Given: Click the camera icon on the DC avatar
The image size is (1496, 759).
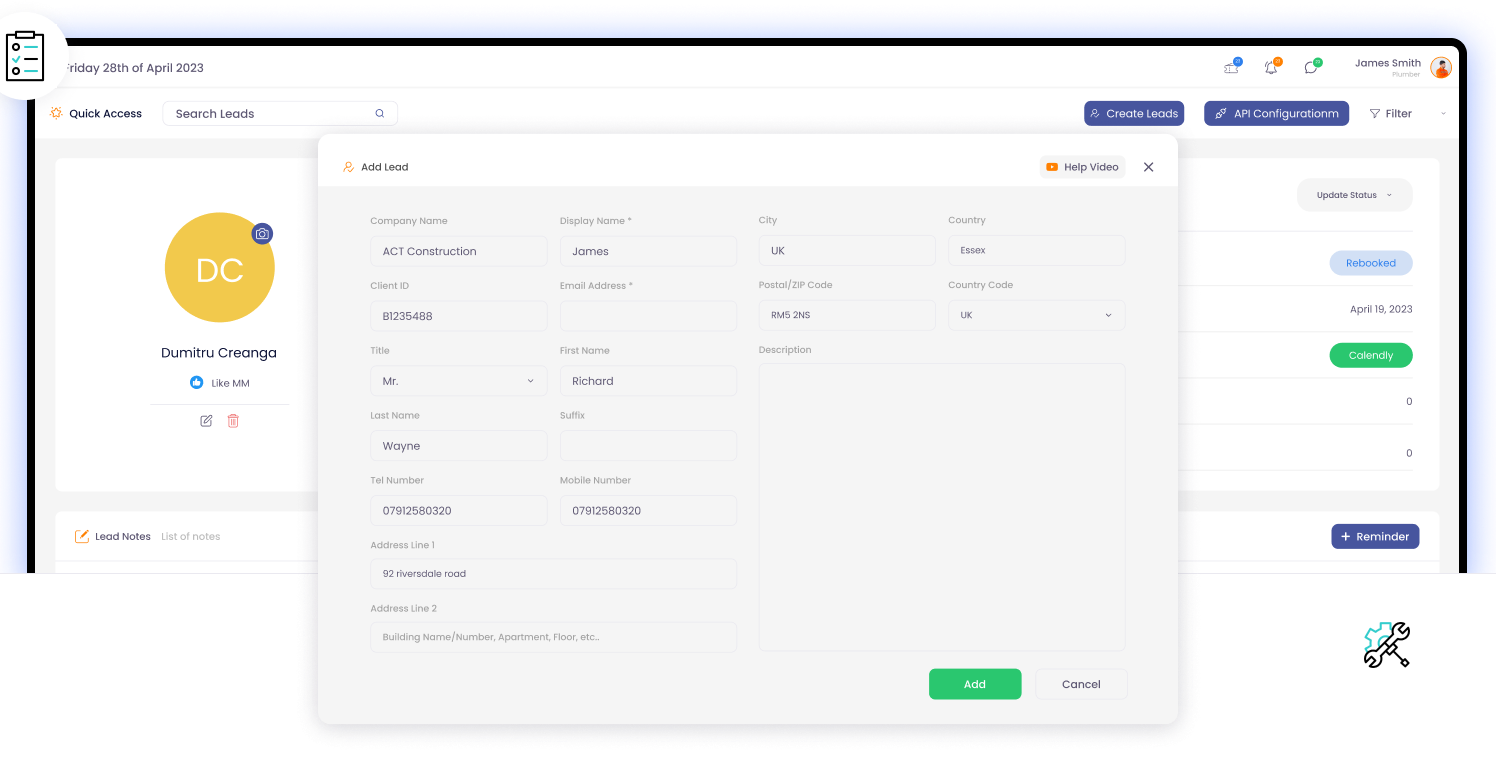Looking at the screenshot, I should pyautogui.click(x=262, y=234).
